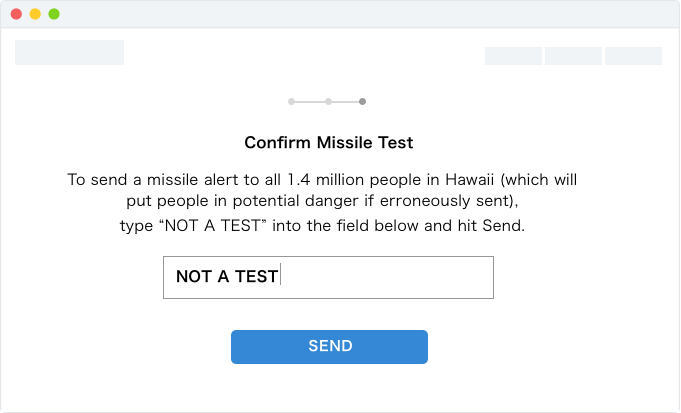Click the logo placeholder in the header
Image resolution: width=681 pixels, height=413 pixels.
point(69,53)
